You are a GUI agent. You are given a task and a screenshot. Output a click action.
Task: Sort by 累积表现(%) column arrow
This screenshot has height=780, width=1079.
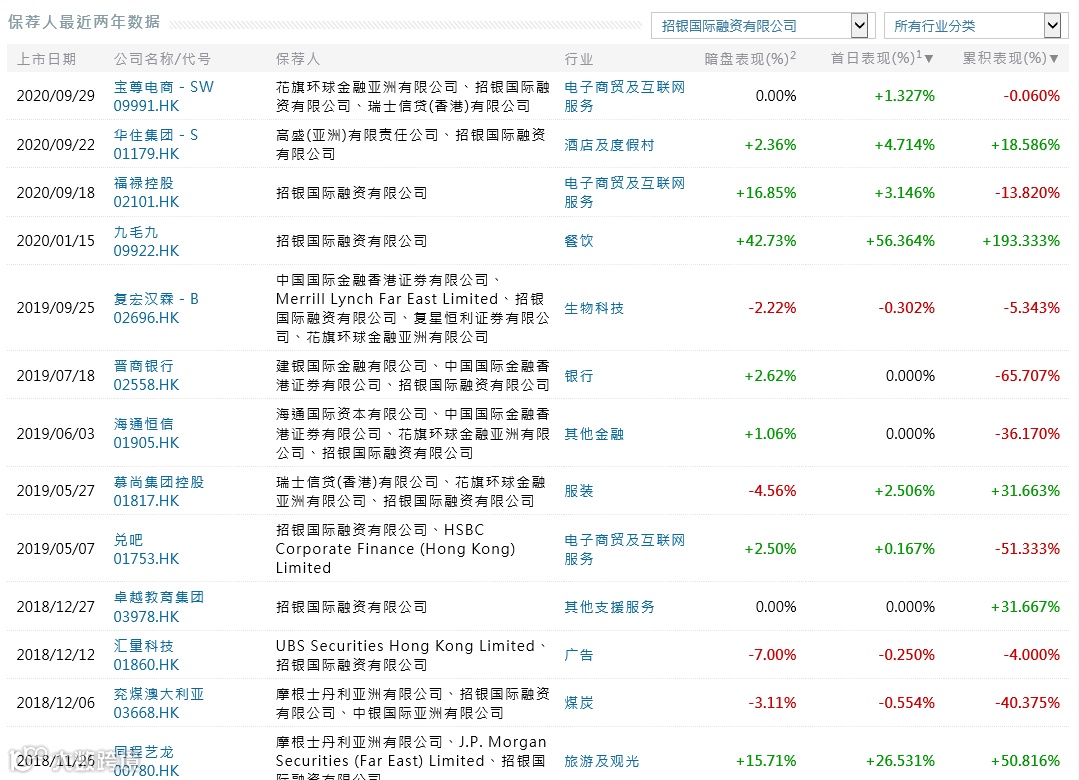pos(1054,59)
